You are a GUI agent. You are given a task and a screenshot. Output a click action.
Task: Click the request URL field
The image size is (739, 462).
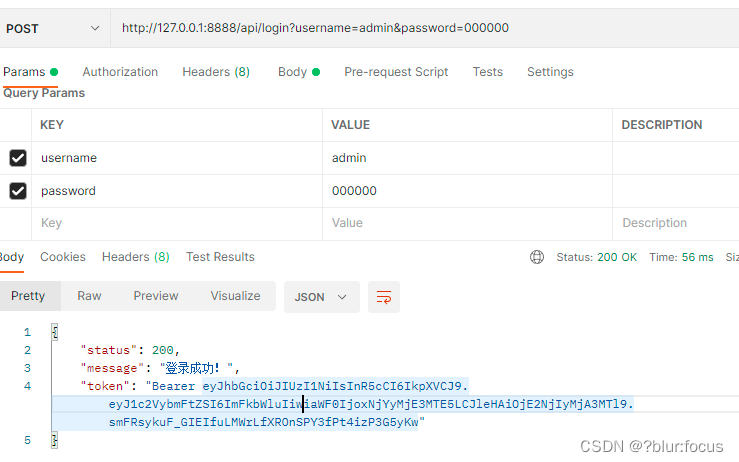tap(425, 28)
